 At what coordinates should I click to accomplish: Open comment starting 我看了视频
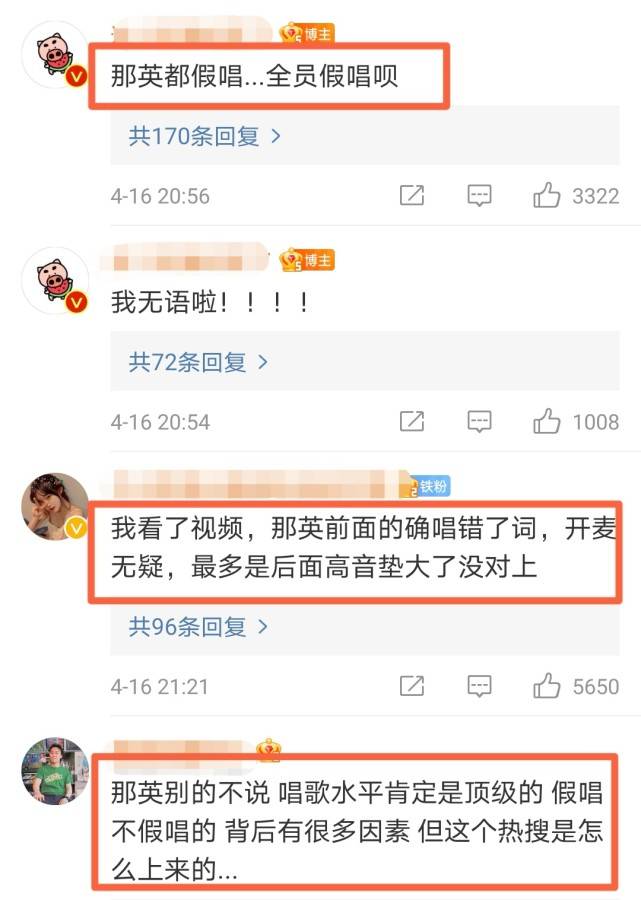(363, 548)
